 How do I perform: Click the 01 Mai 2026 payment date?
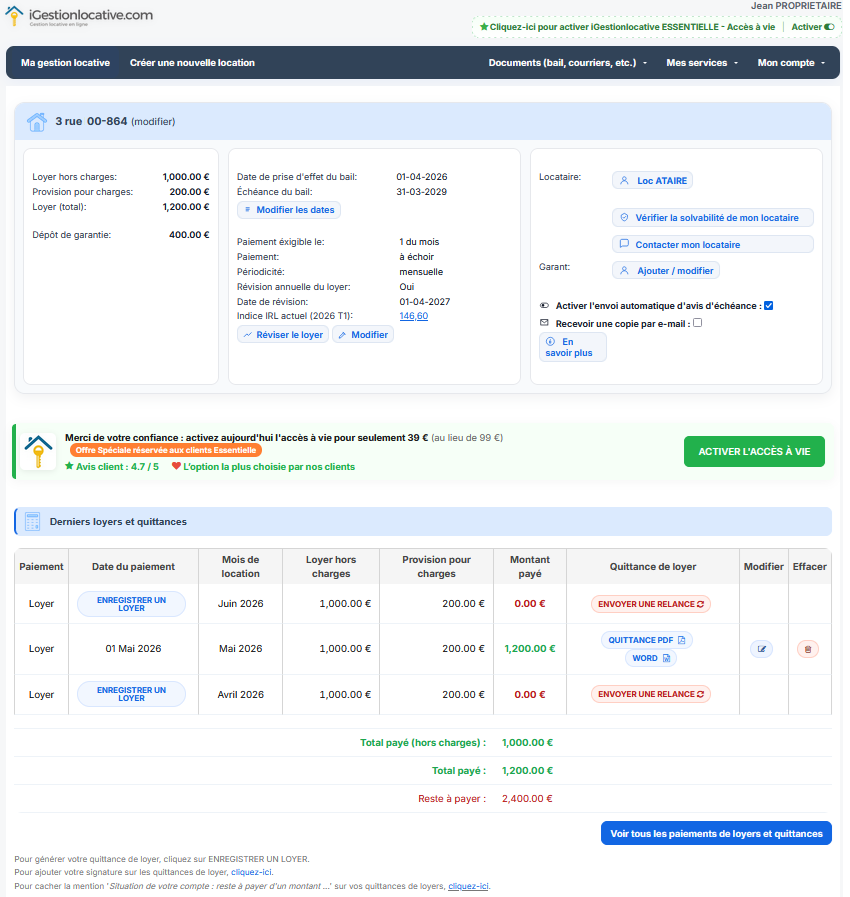click(x=133, y=649)
